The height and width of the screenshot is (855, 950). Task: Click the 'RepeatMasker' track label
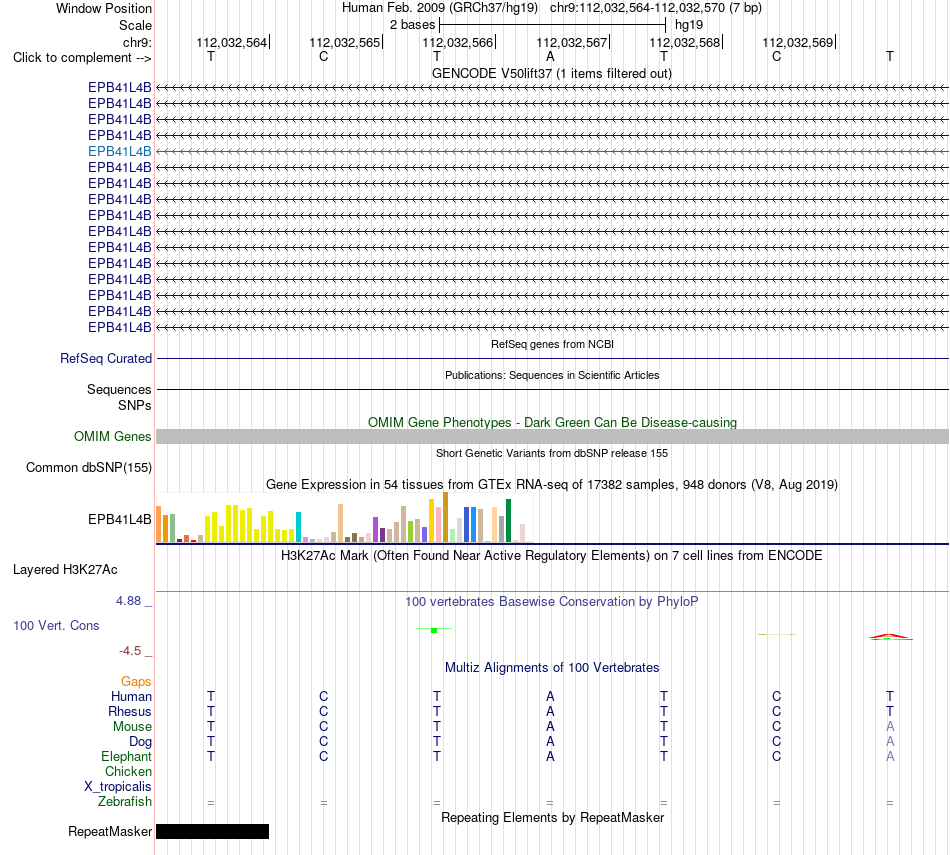[x=110, y=832]
